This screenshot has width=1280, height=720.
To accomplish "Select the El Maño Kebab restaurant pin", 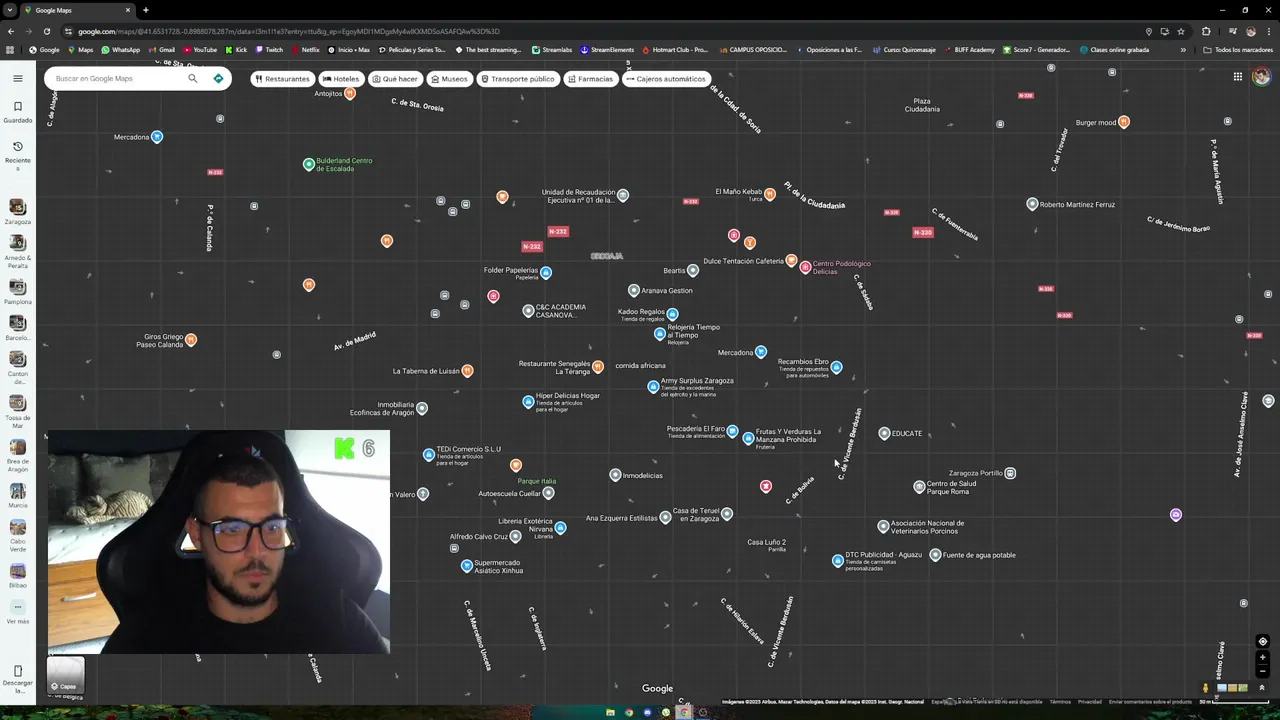I will [x=770, y=195].
